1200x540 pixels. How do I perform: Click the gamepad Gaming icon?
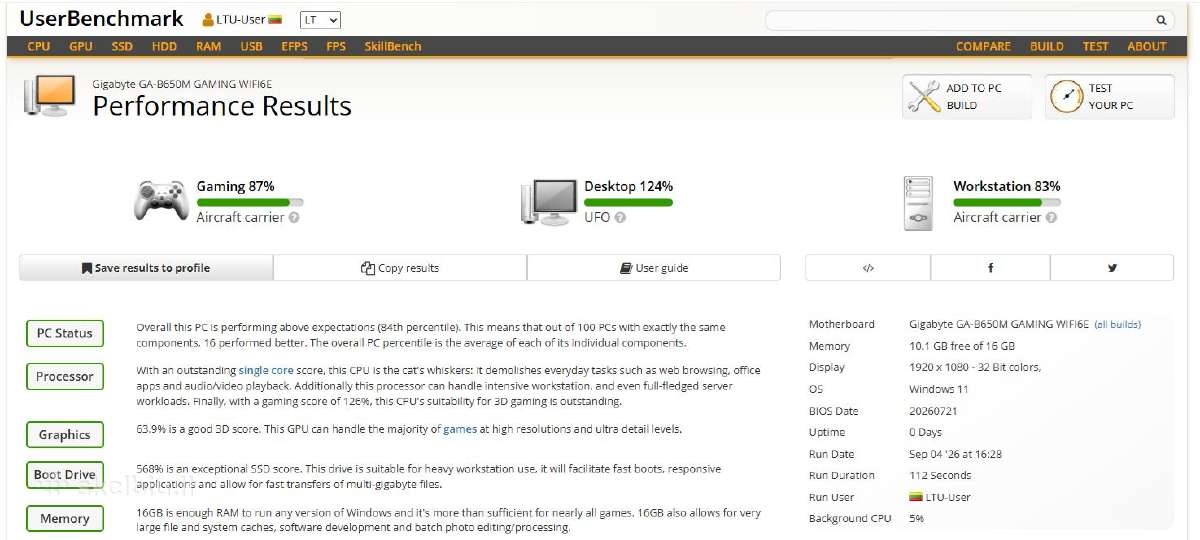161,200
